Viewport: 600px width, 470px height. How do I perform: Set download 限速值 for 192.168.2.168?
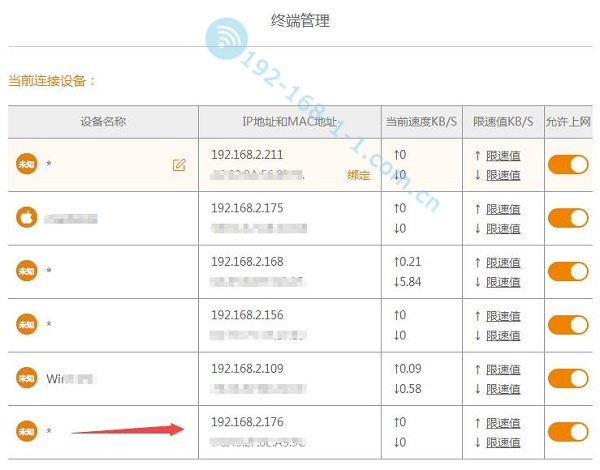click(x=503, y=282)
